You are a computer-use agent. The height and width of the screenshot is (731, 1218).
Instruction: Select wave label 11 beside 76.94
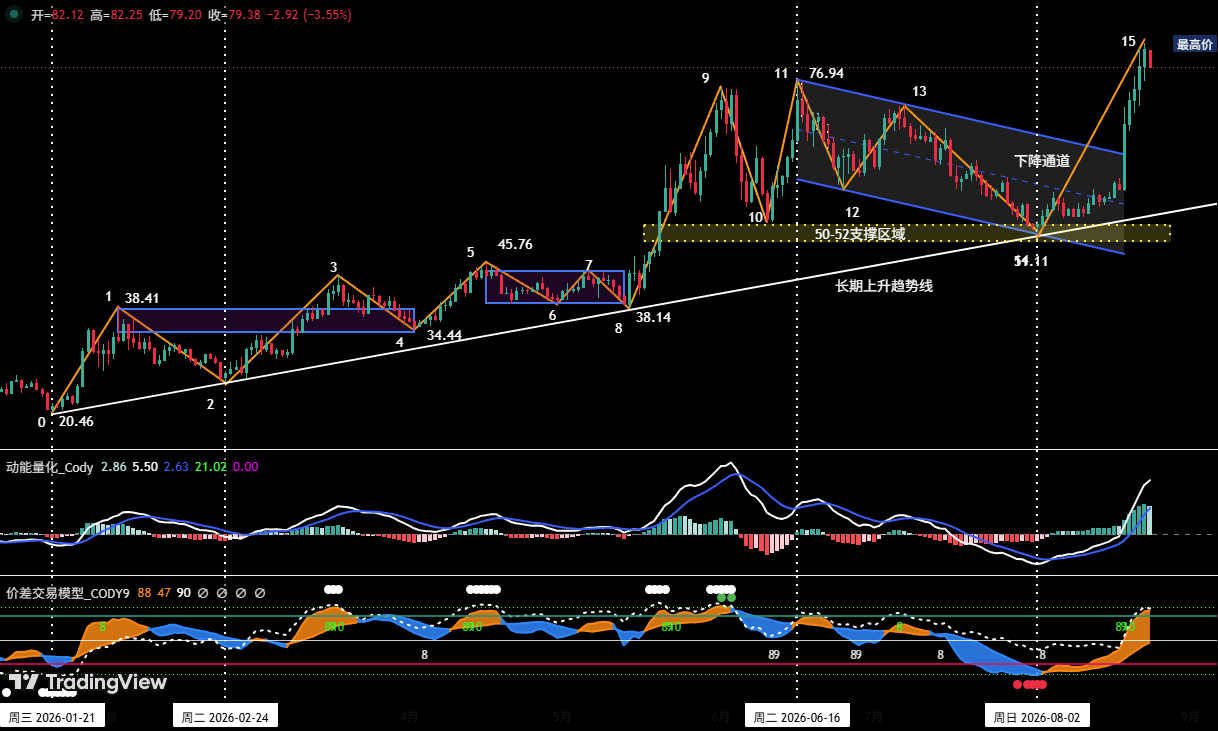tap(781, 73)
